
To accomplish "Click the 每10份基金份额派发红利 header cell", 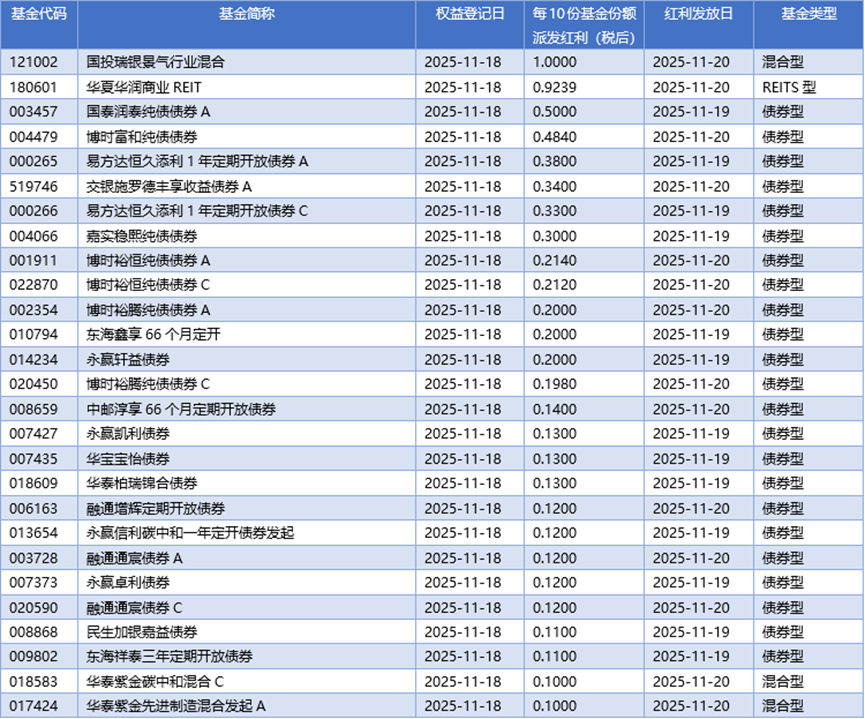I will tap(584, 25).
